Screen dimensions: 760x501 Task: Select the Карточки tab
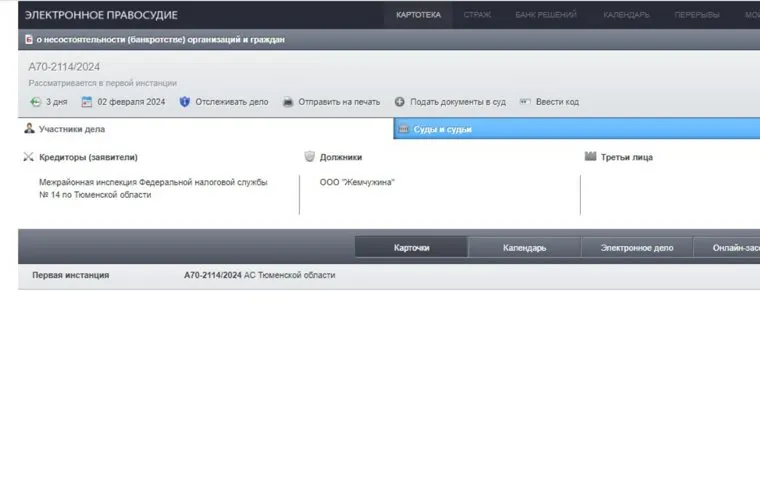(412, 248)
